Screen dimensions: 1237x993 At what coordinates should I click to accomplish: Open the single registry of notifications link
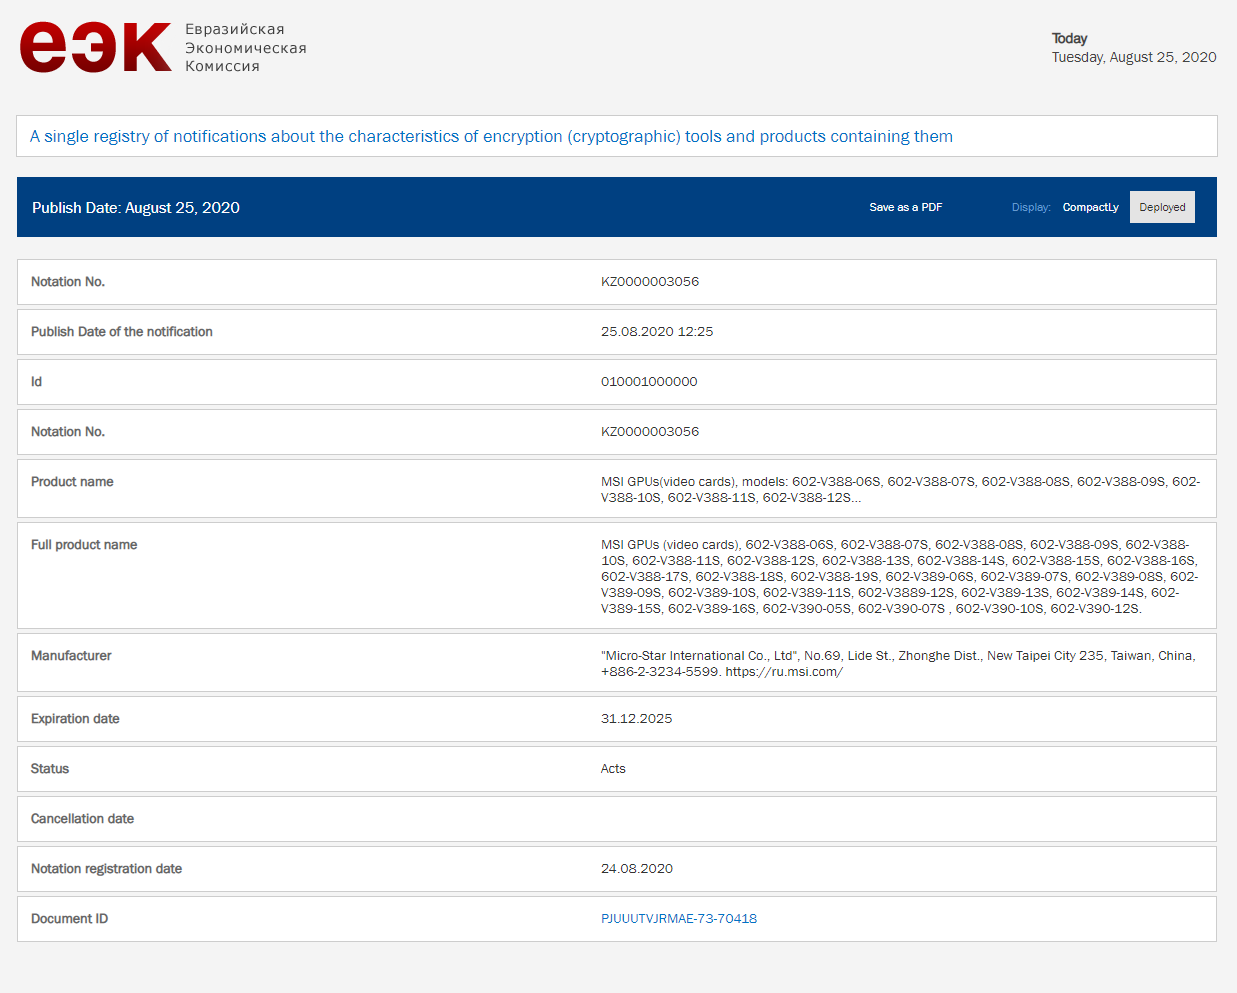491,136
